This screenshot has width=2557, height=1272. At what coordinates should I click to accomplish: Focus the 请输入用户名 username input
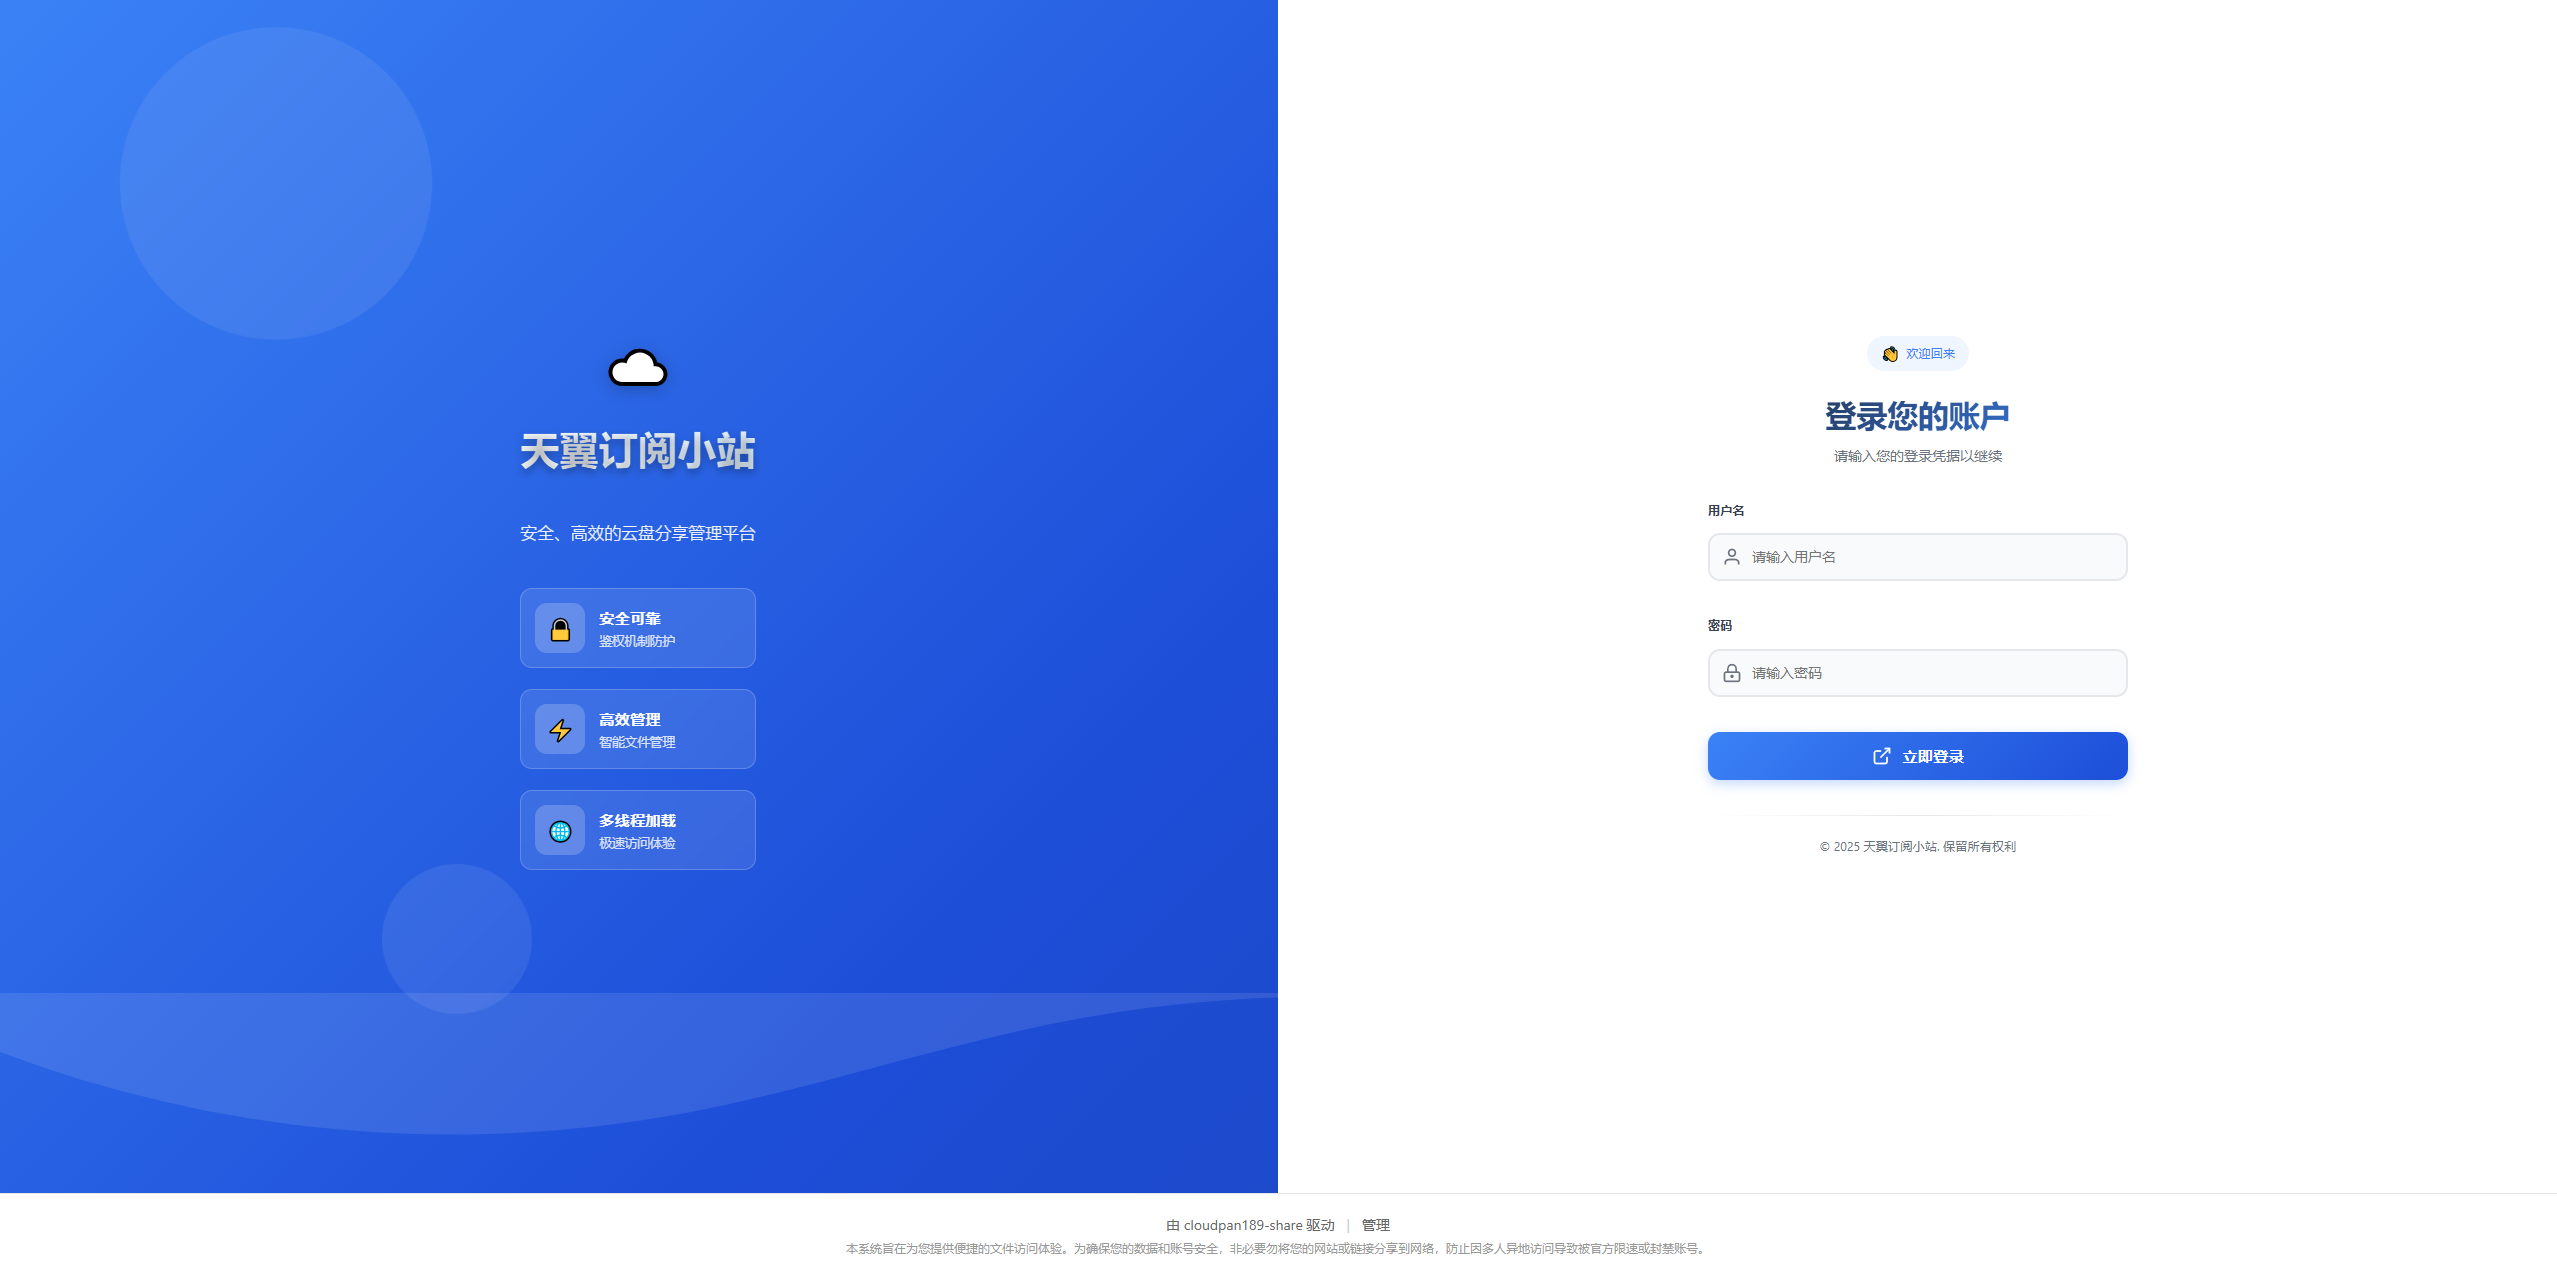click(x=1915, y=556)
